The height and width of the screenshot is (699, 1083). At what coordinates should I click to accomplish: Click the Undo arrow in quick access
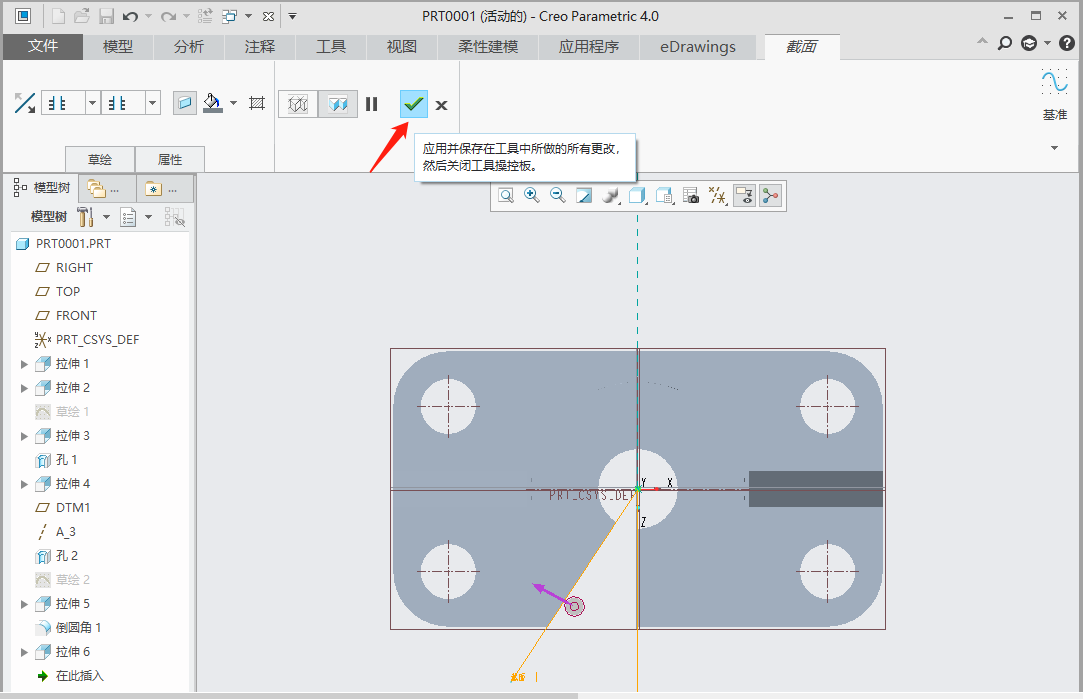coord(130,16)
